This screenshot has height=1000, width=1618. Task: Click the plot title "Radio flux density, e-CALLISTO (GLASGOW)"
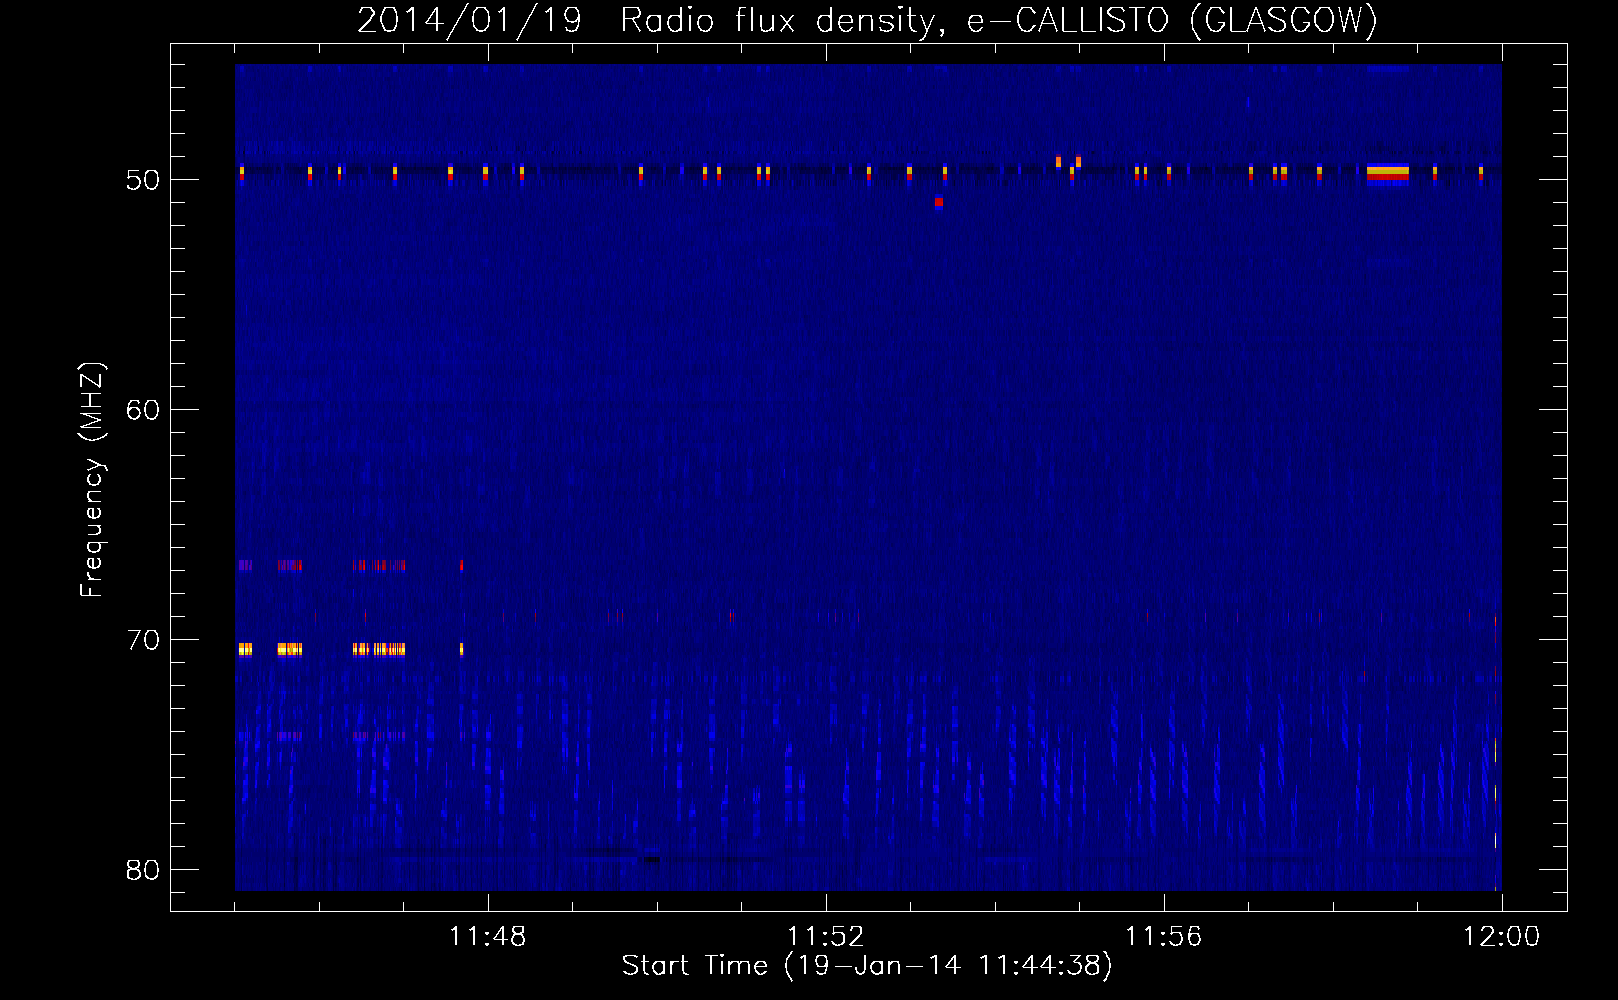coord(999,20)
